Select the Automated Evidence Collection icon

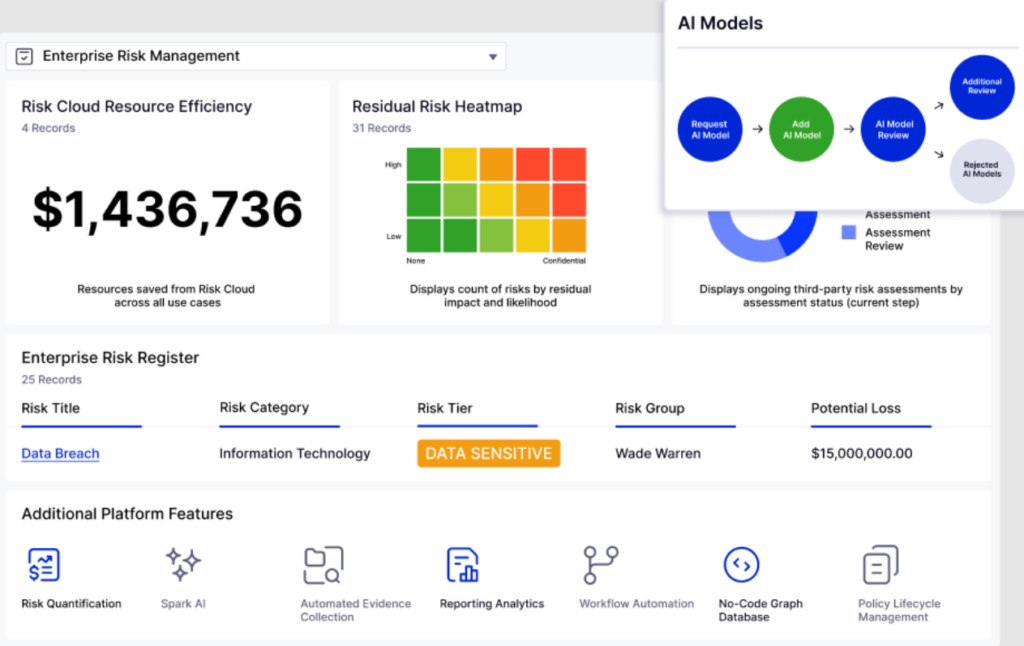pos(323,565)
